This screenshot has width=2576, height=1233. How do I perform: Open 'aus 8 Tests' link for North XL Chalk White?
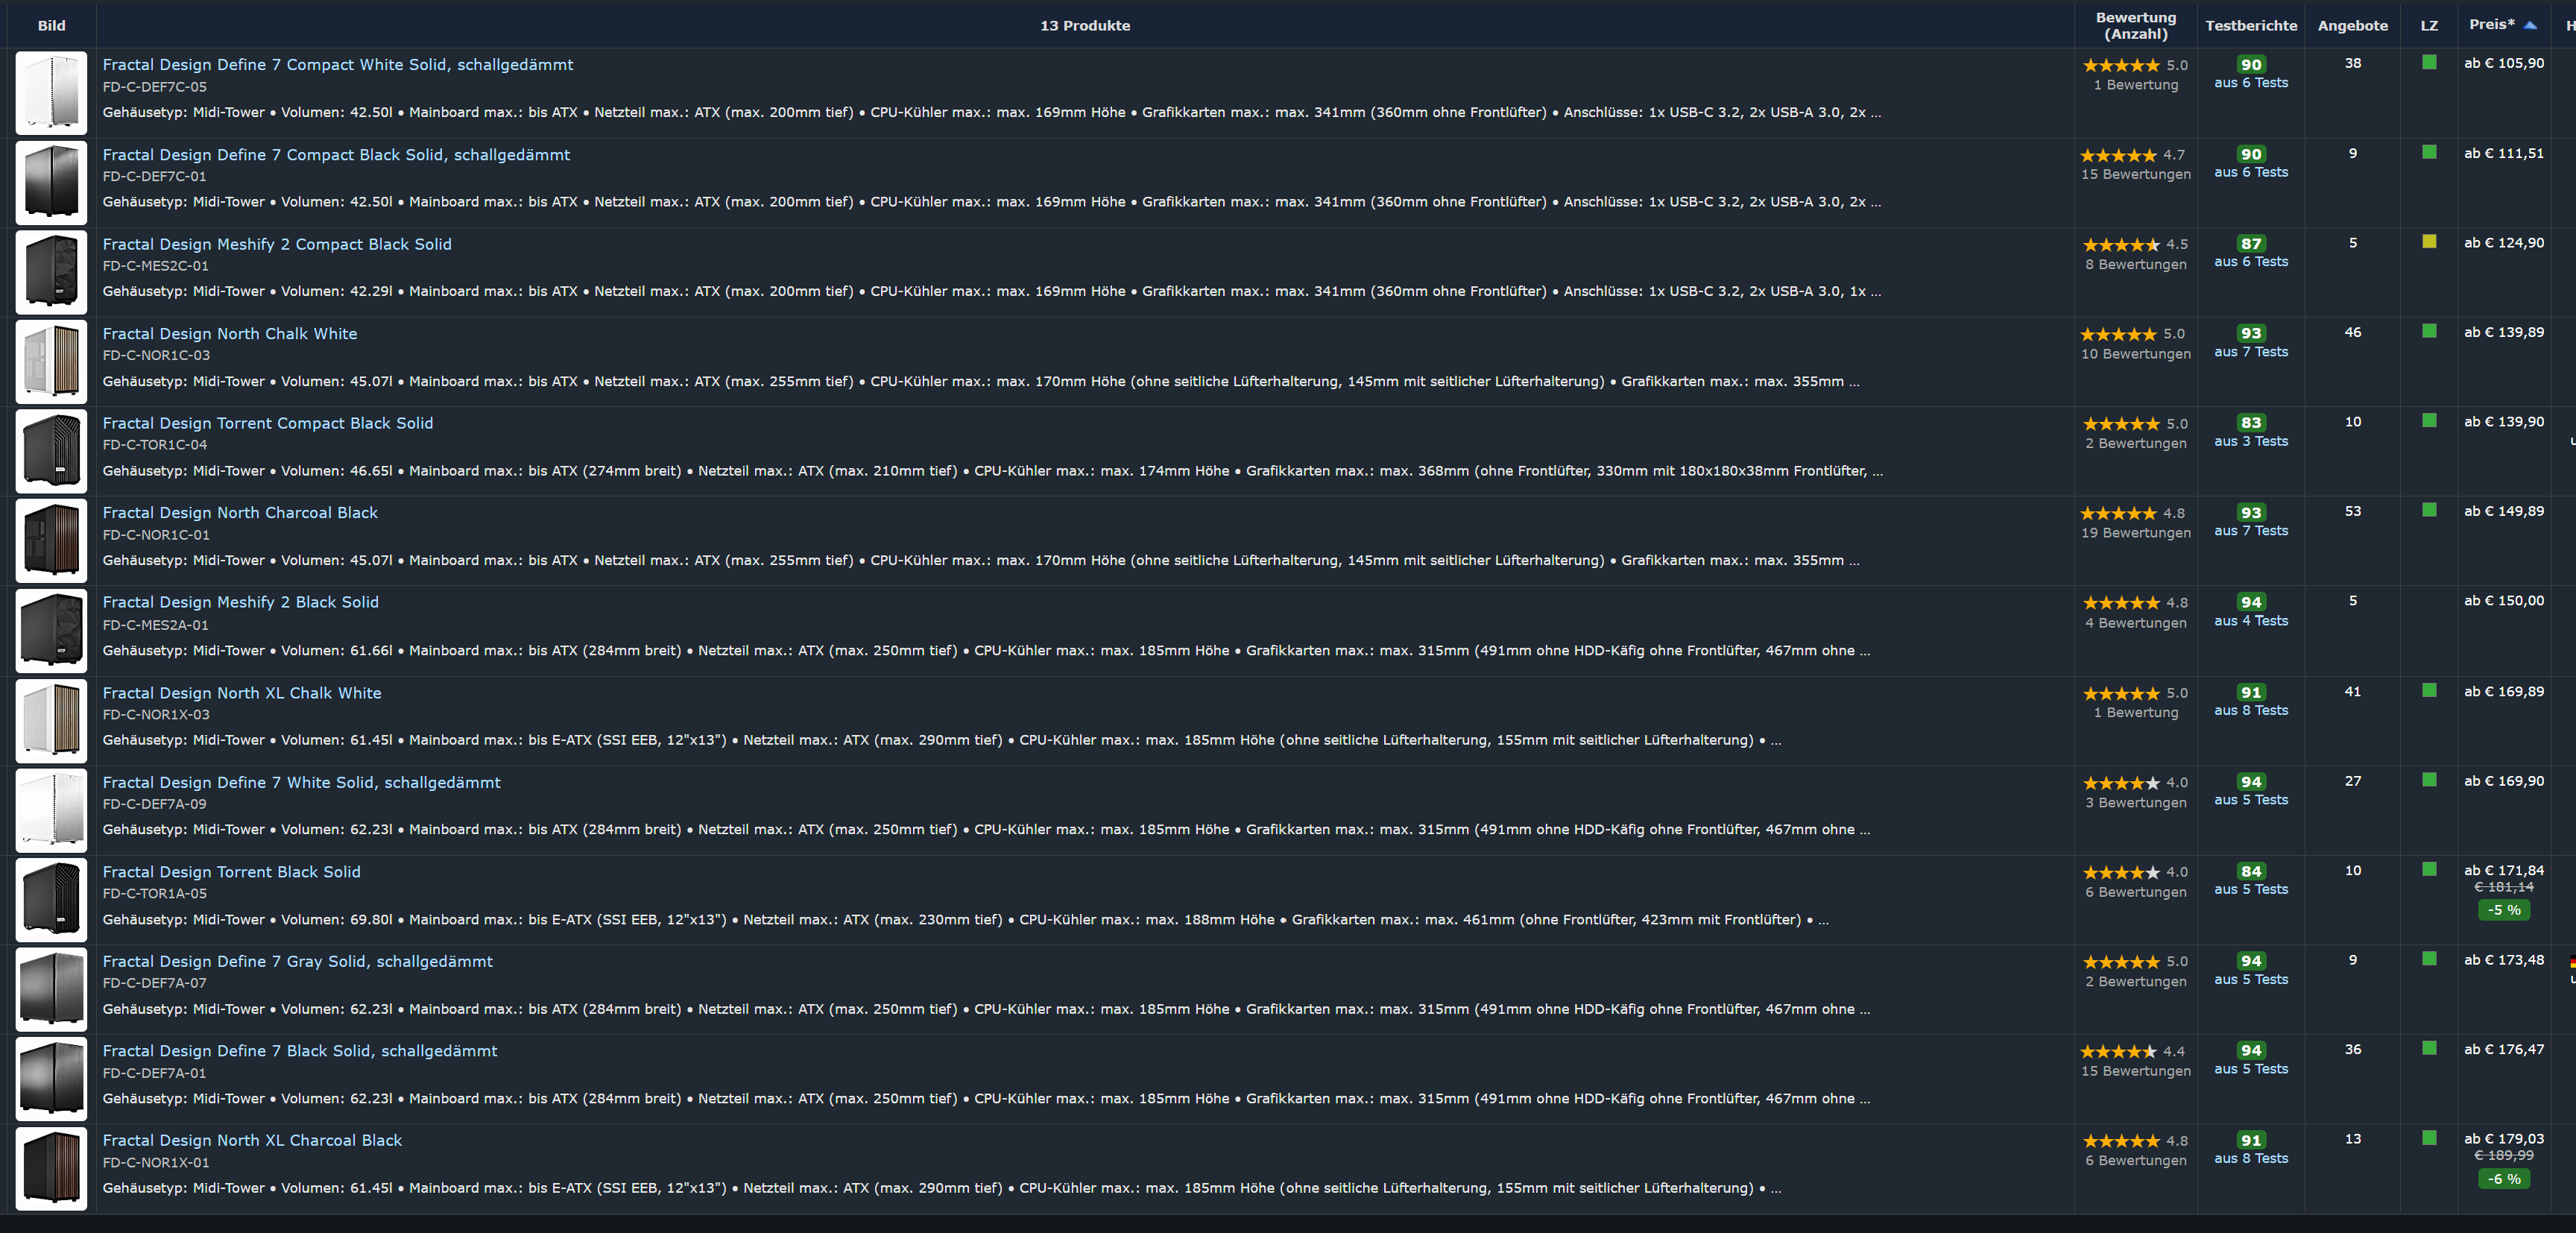point(2250,710)
